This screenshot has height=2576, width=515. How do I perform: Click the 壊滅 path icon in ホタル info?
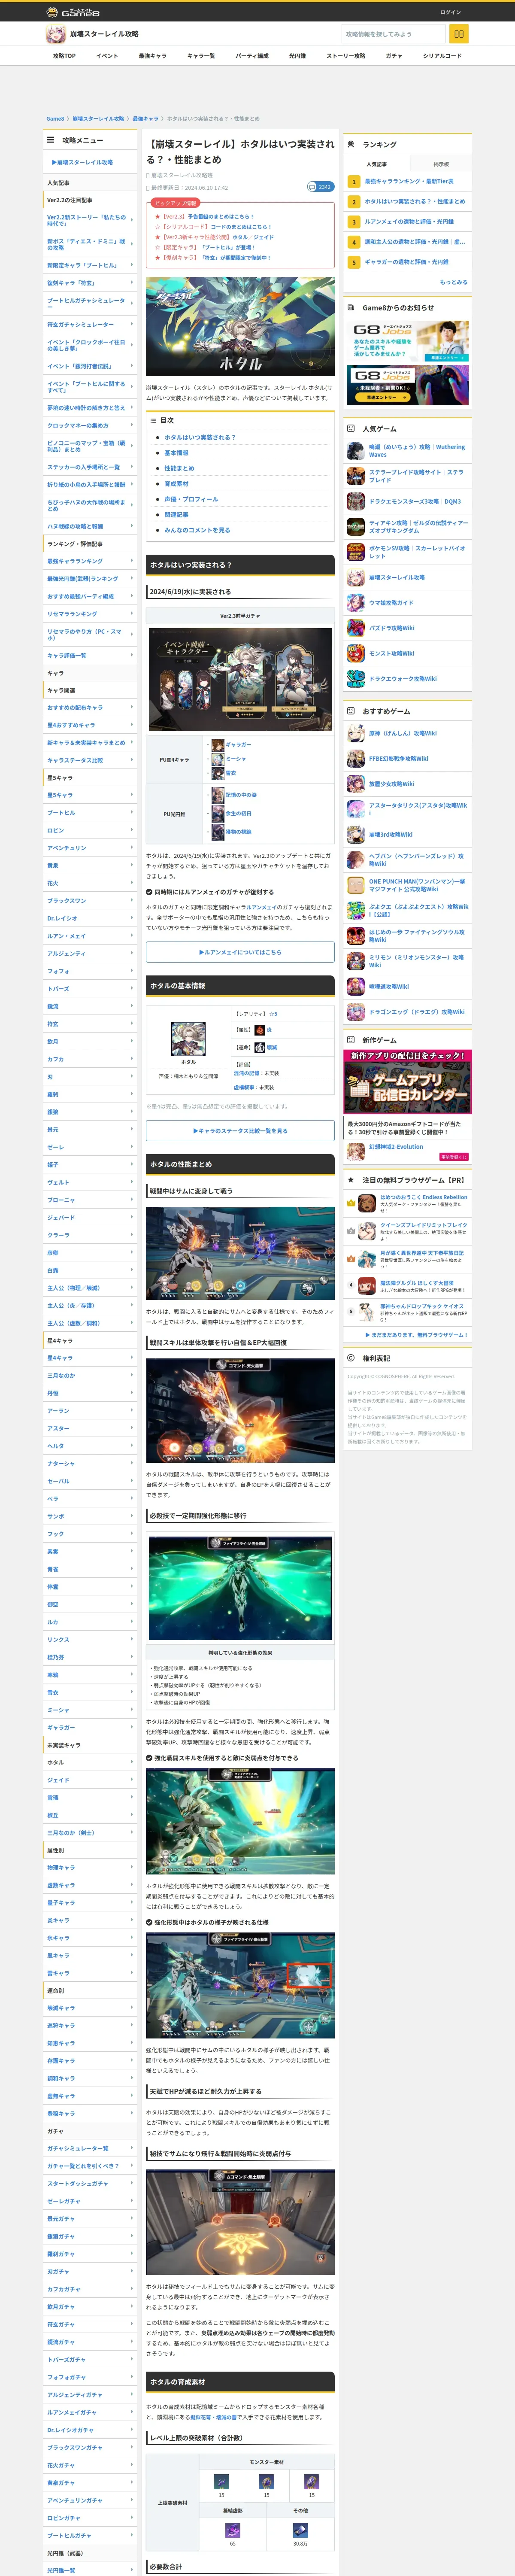260,1047
